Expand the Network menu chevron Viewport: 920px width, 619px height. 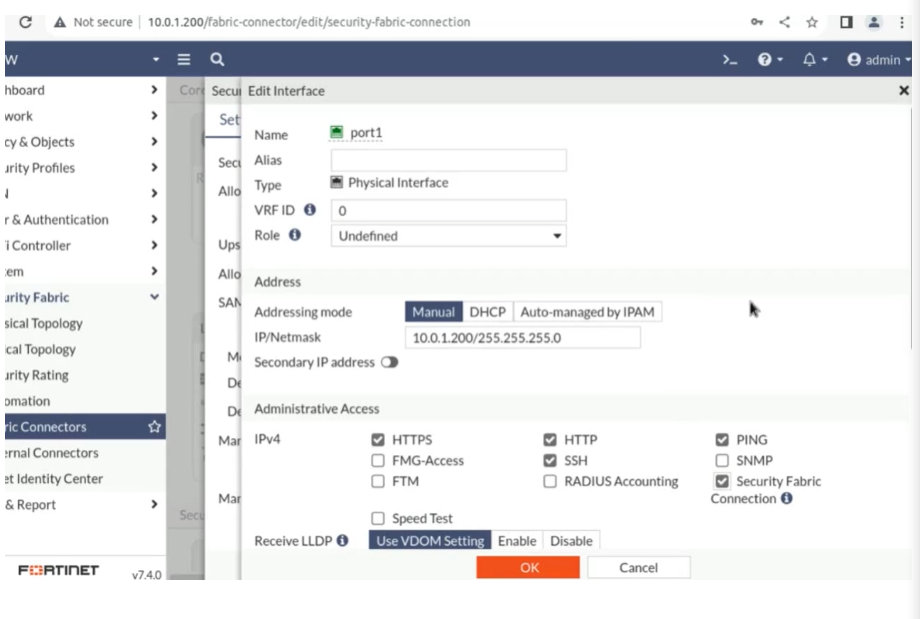(154, 116)
